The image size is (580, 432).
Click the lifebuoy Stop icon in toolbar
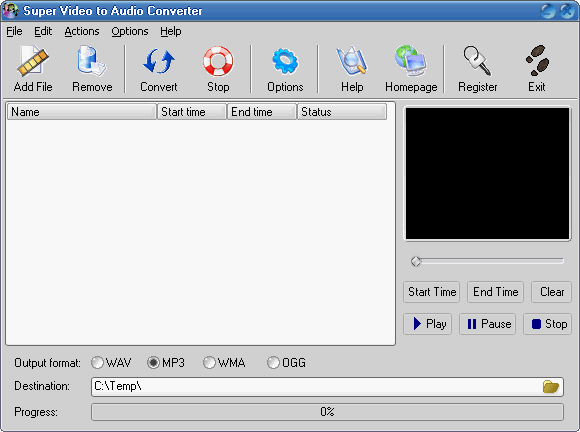click(218, 61)
